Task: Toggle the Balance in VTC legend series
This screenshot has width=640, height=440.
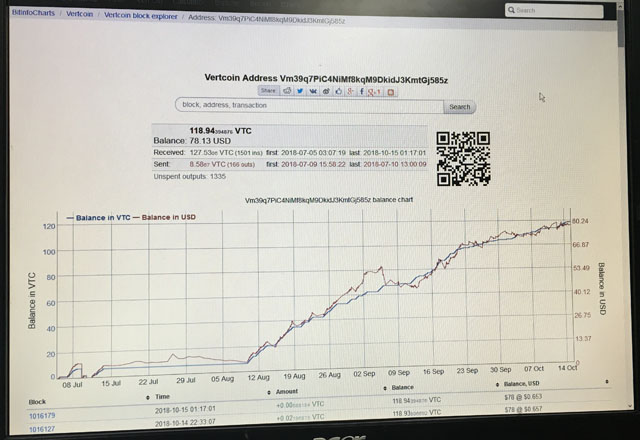Action: click(98, 218)
